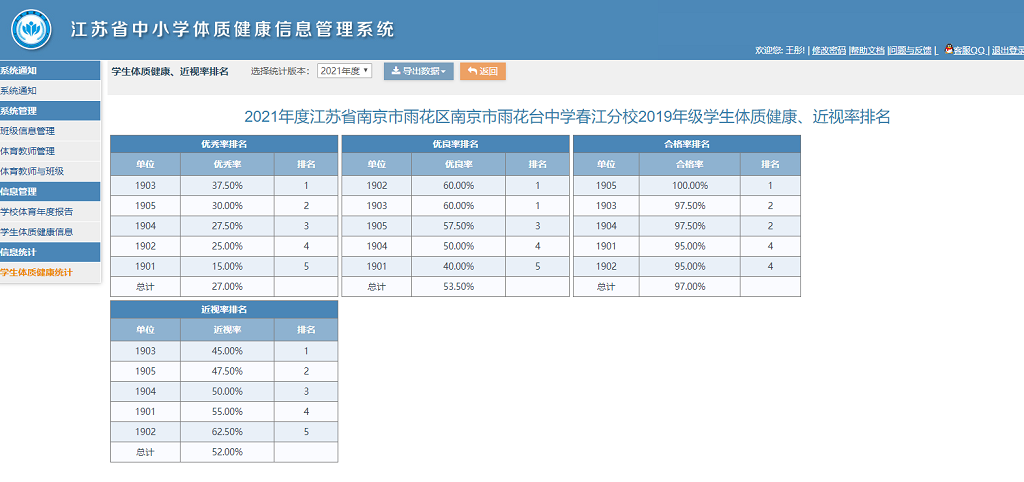Click 退出登录 logout link
This screenshot has width=1024, height=482.
point(1008,50)
